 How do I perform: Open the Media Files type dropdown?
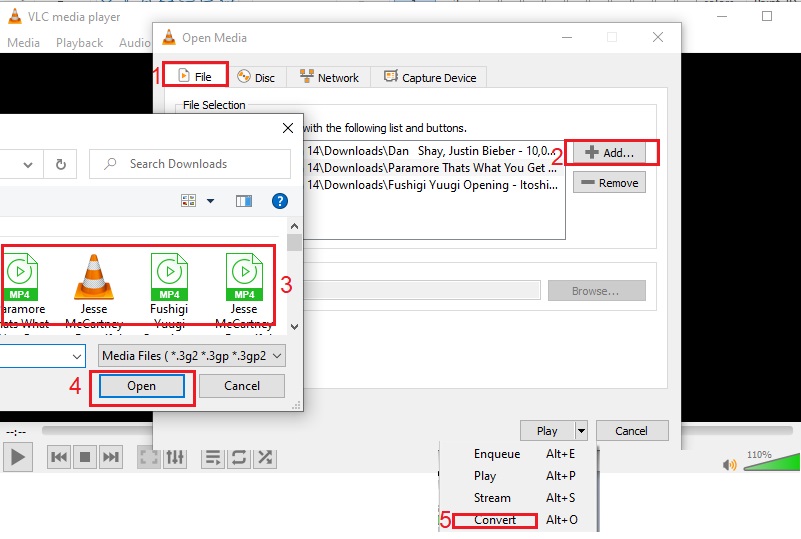tap(192, 356)
